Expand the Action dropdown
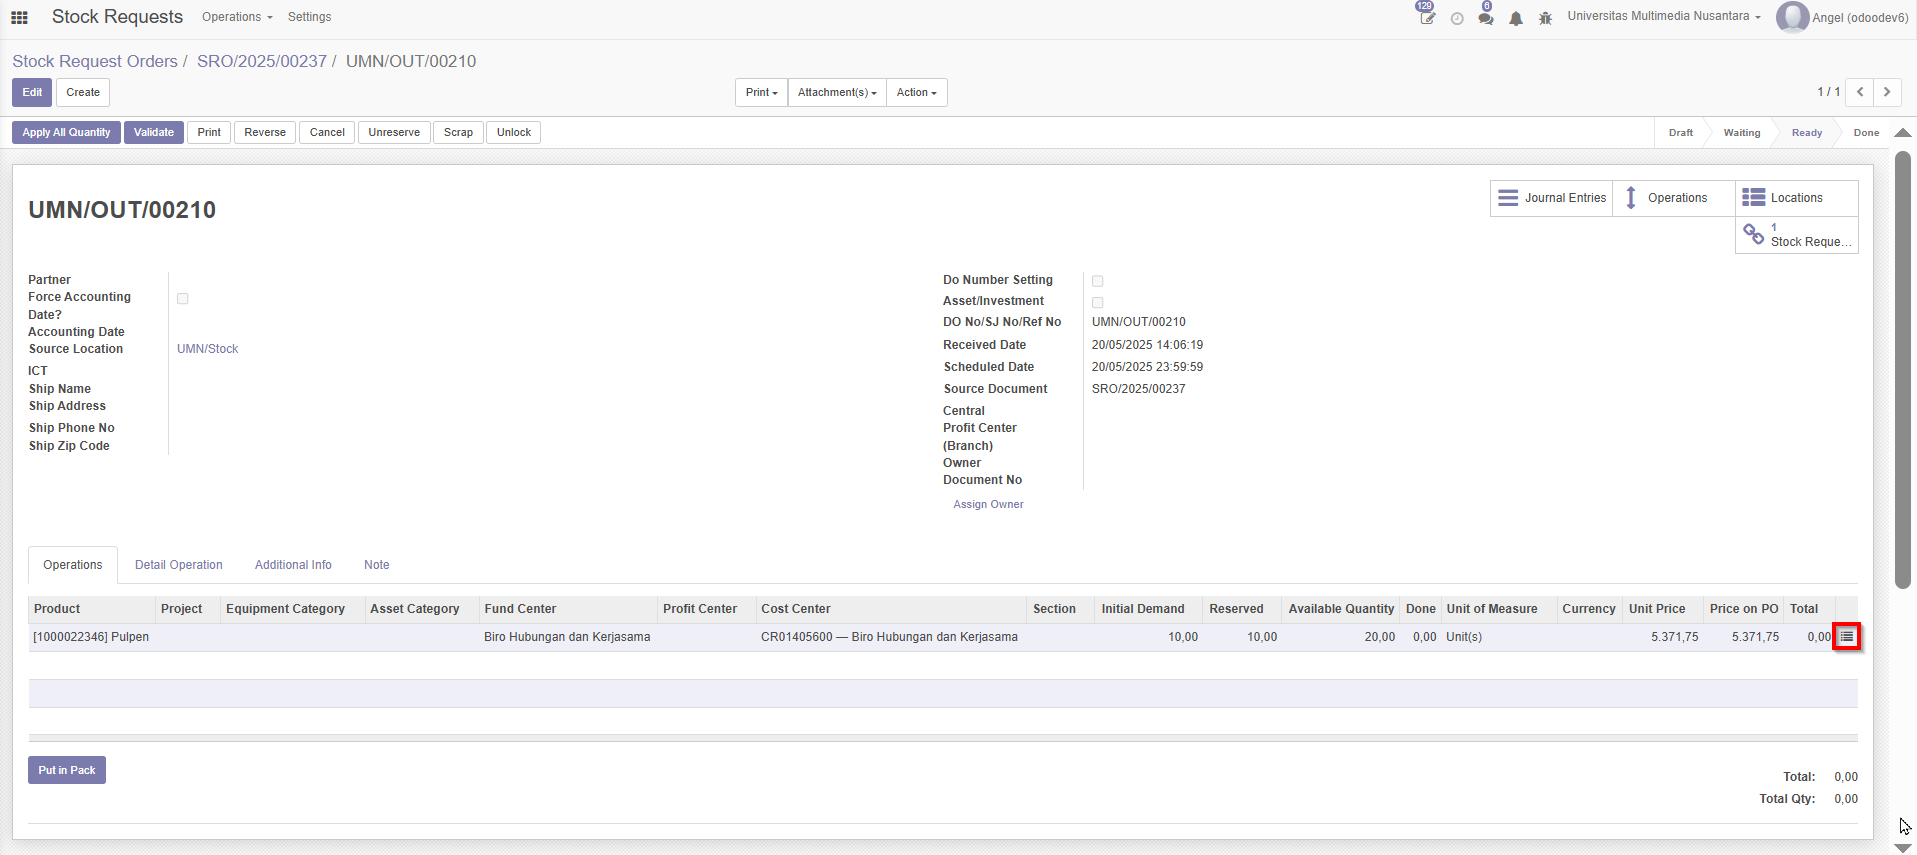 (916, 92)
